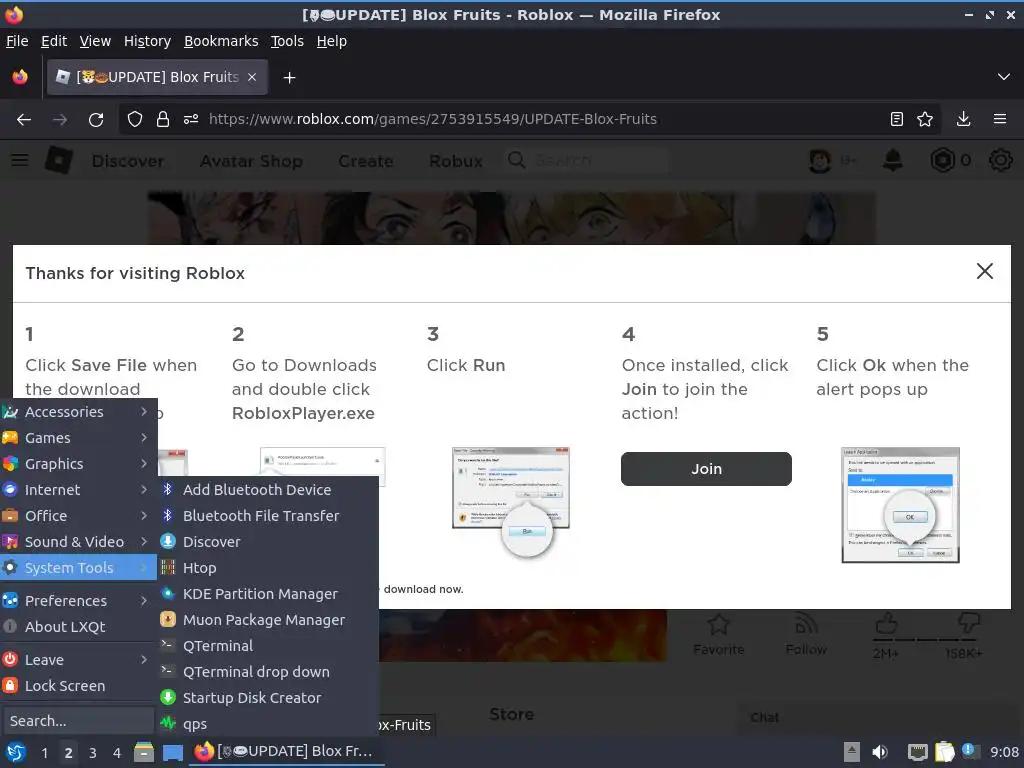The width and height of the screenshot is (1024, 768).
Task: Launch KDE Partition Manager
Action: click(268, 594)
